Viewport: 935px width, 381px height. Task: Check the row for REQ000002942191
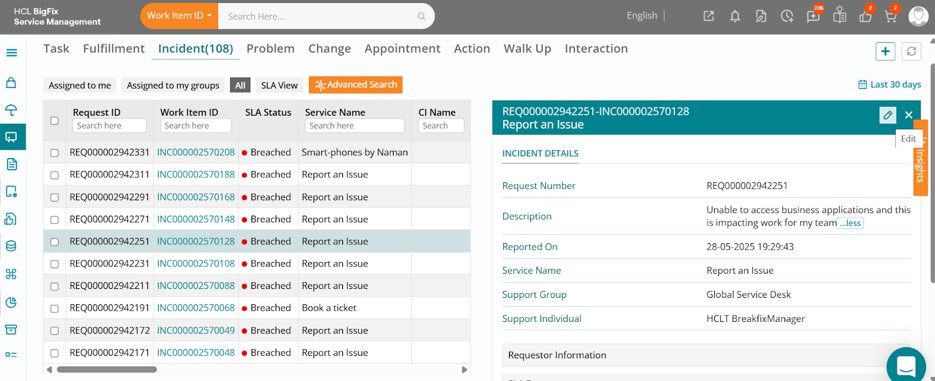[54, 308]
